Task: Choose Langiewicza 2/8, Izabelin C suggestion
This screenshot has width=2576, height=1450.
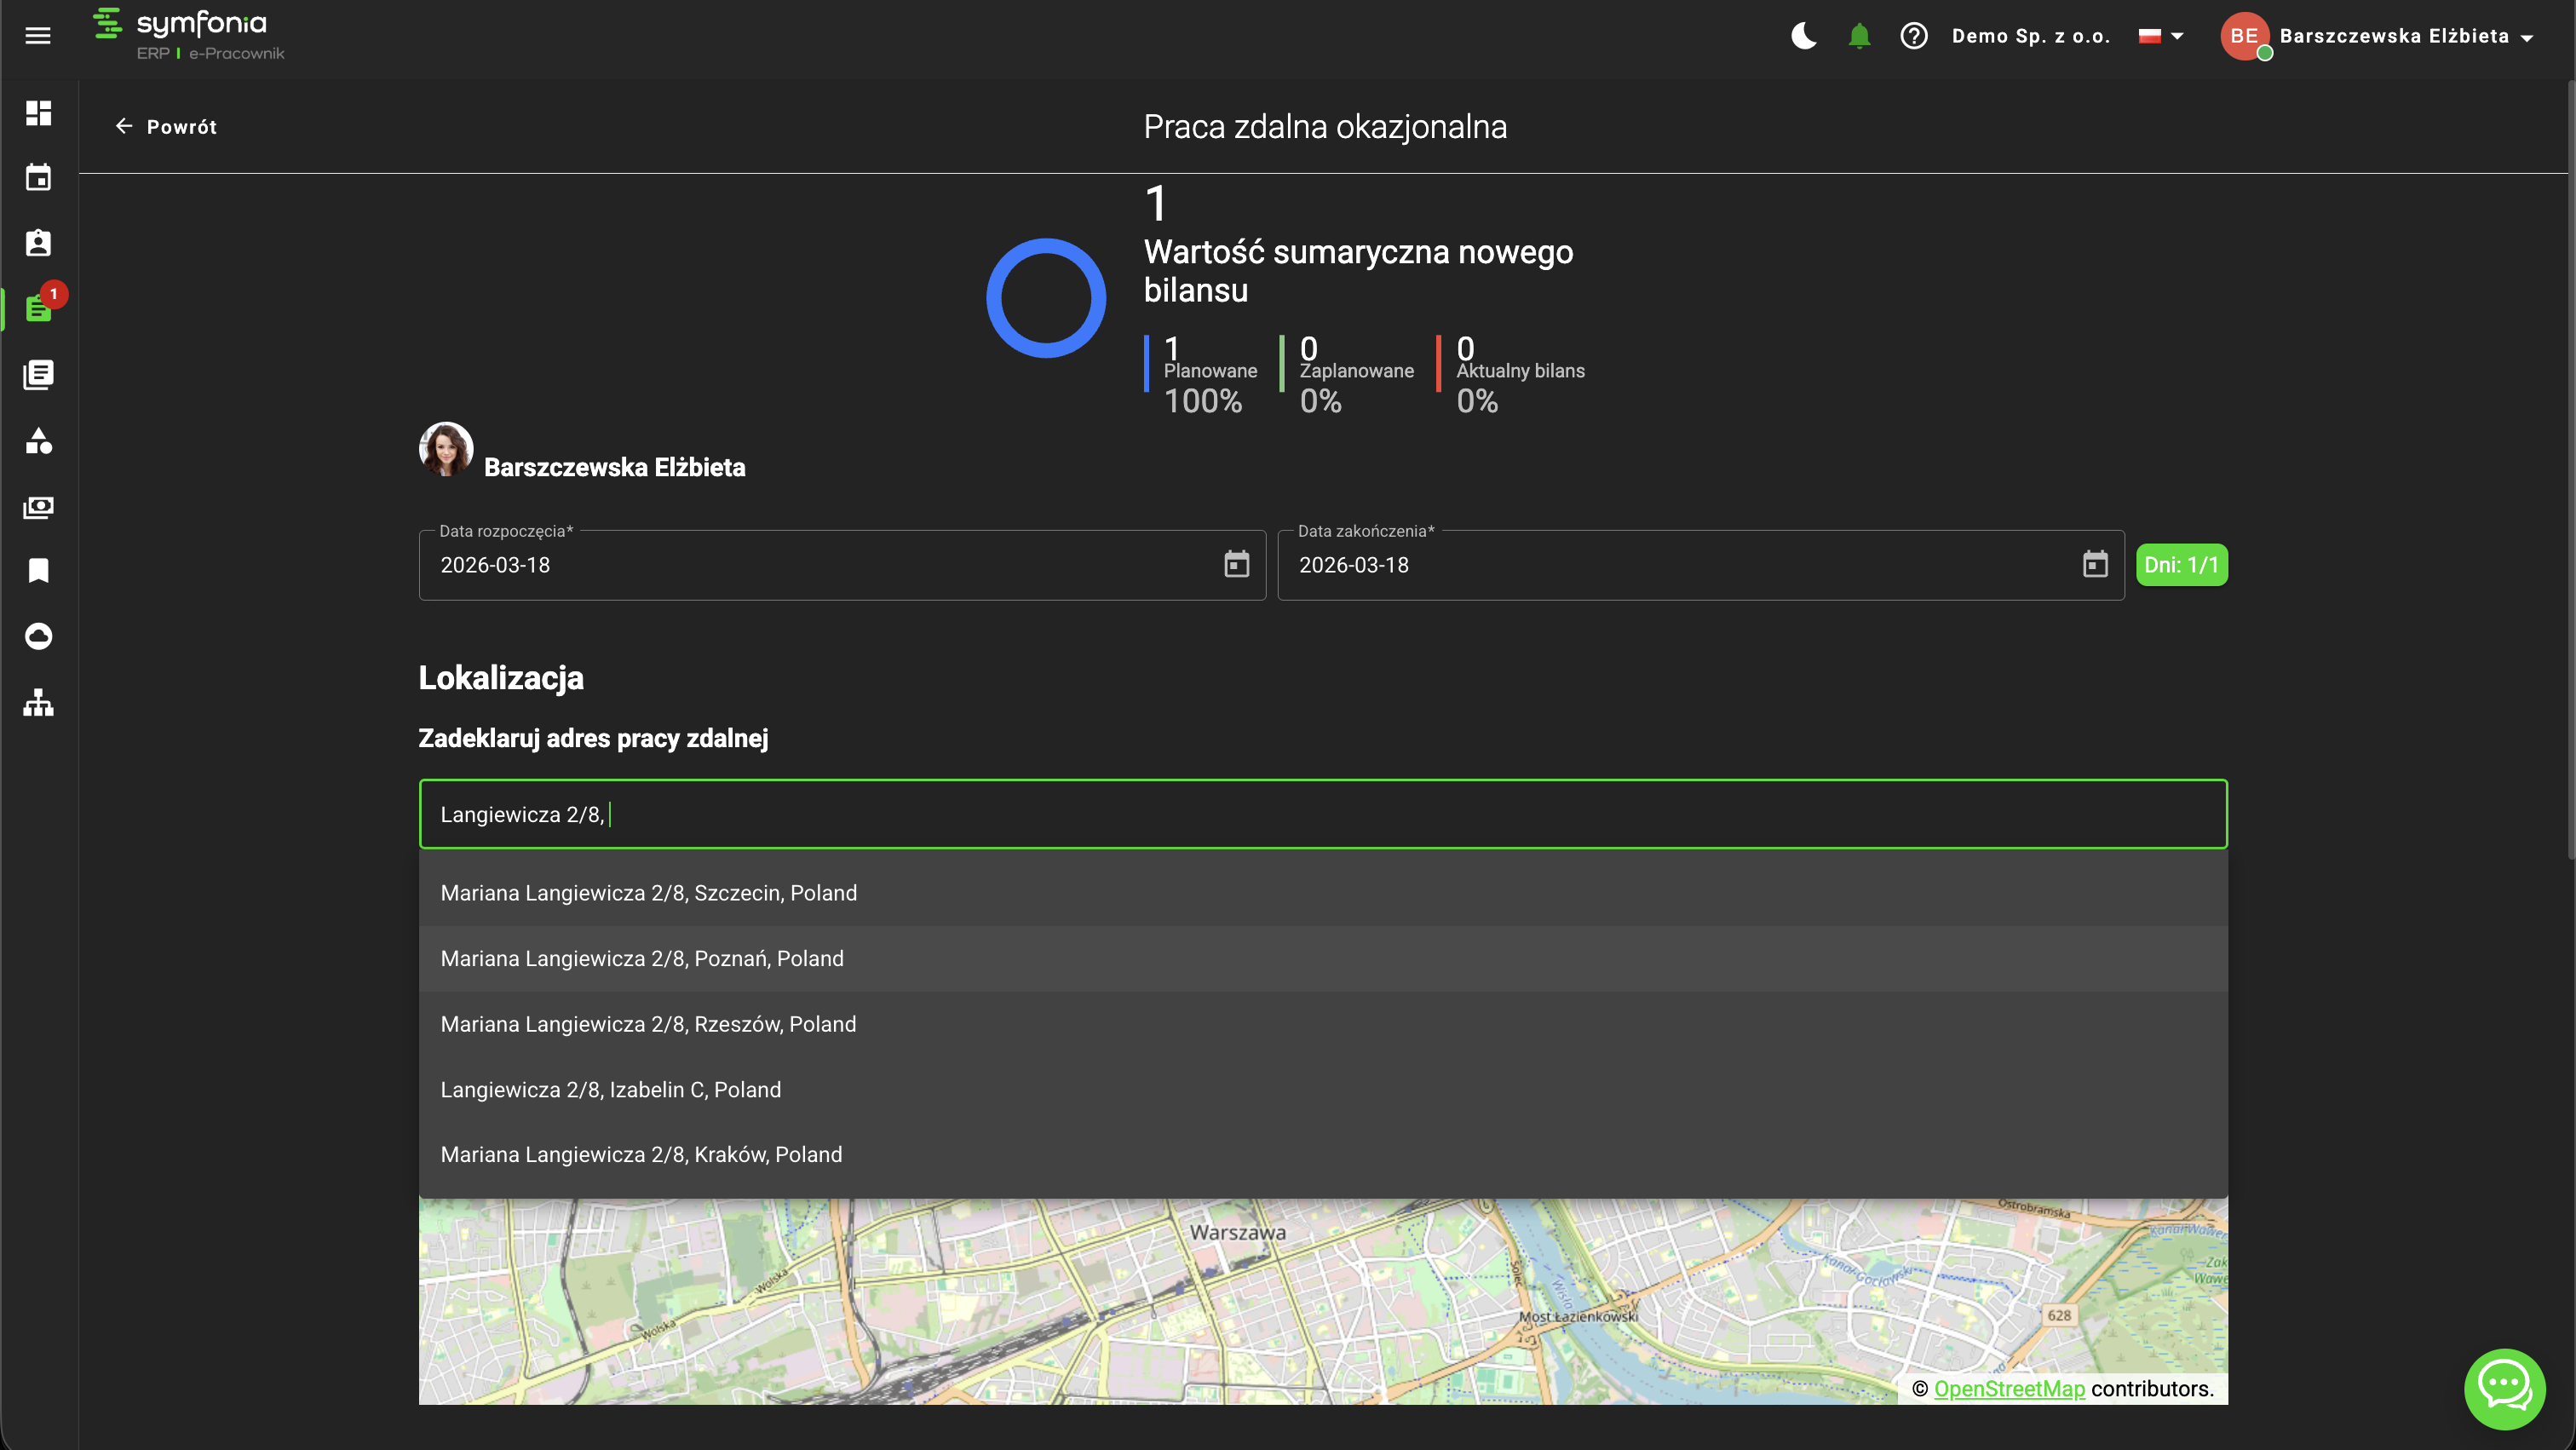Action: pyautogui.click(x=610, y=1089)
